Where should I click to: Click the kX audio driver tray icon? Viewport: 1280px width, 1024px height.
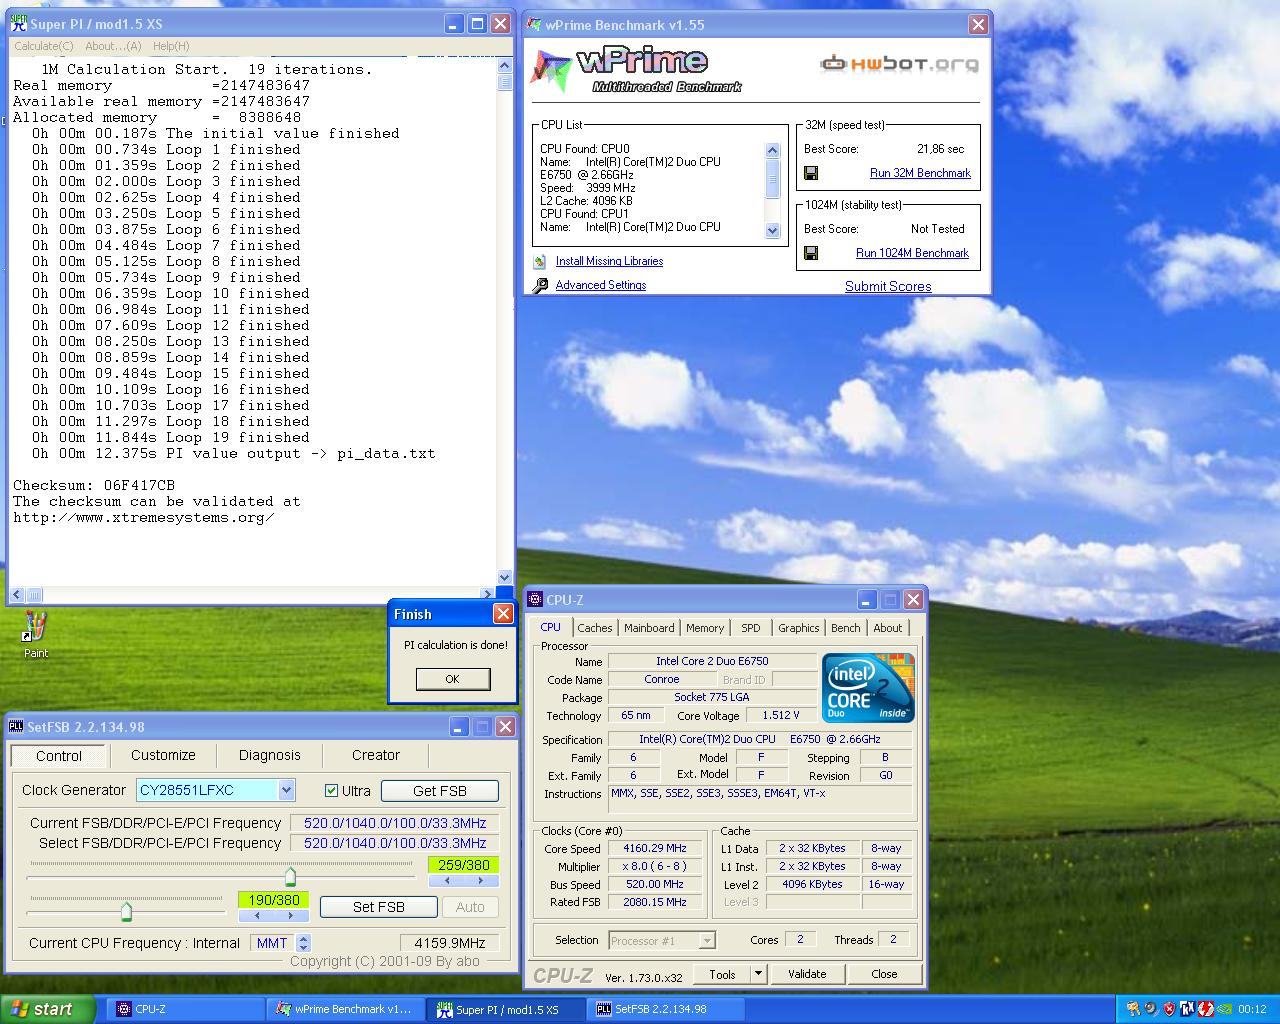(1188, 1009)
